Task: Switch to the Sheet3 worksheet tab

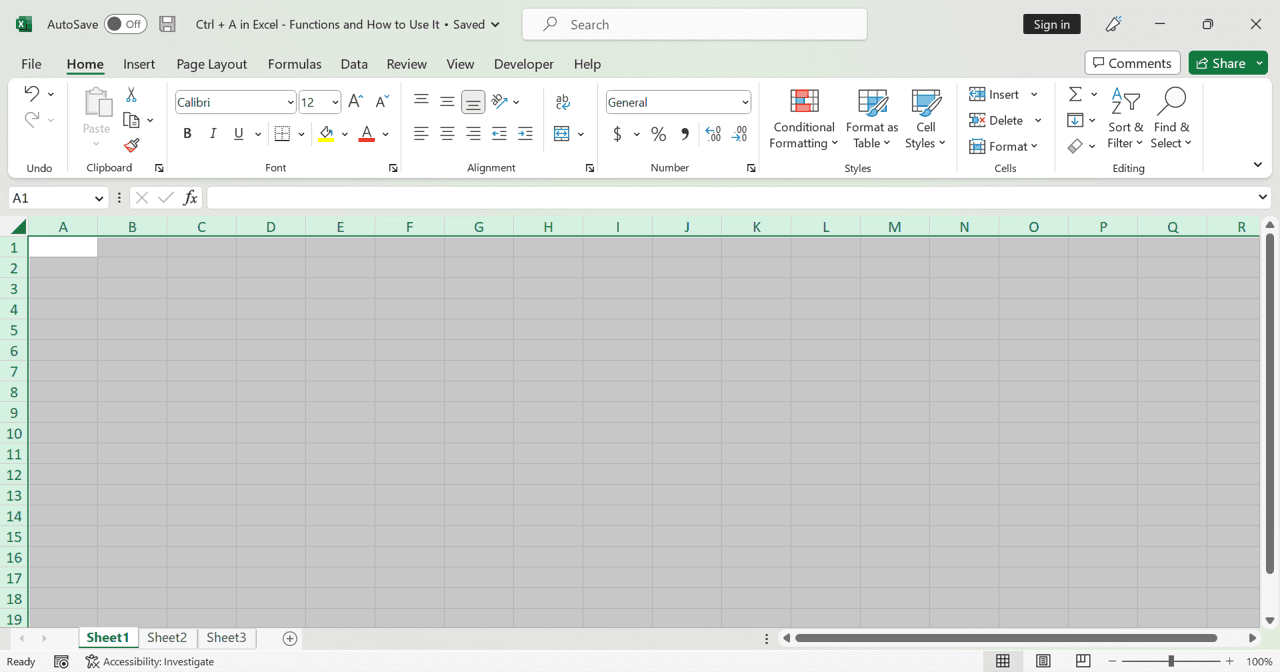Action: tap(226, 637)
